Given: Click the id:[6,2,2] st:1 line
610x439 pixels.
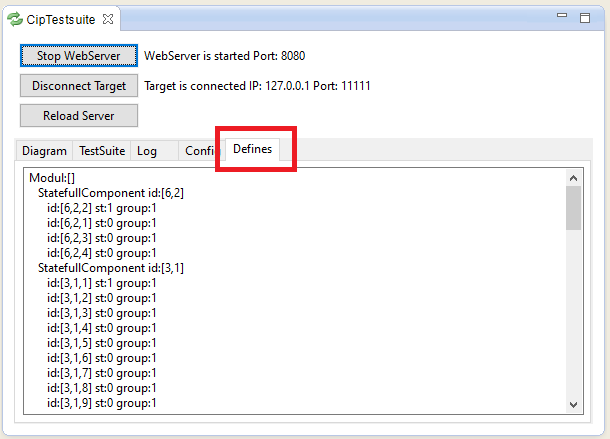Looking at the screenshot, I should (101, 207).
